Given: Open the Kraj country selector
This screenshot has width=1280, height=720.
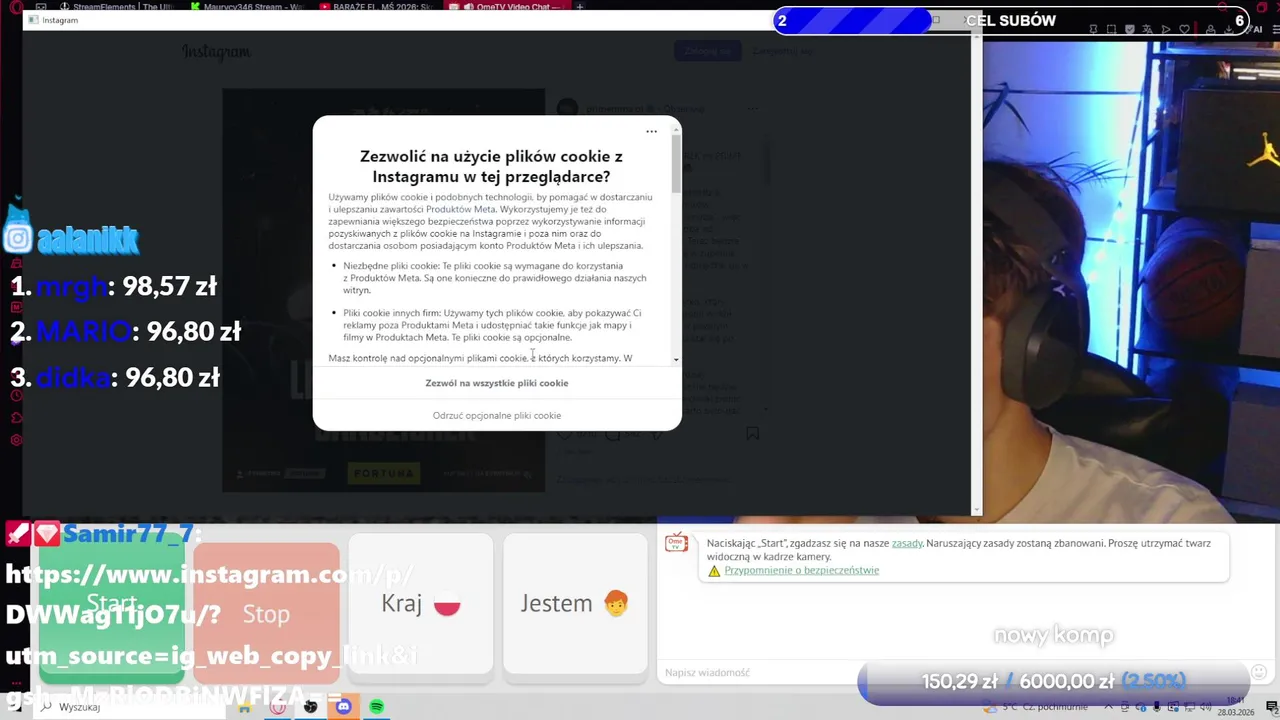Looking at the screenshot, I should [420, 604].
